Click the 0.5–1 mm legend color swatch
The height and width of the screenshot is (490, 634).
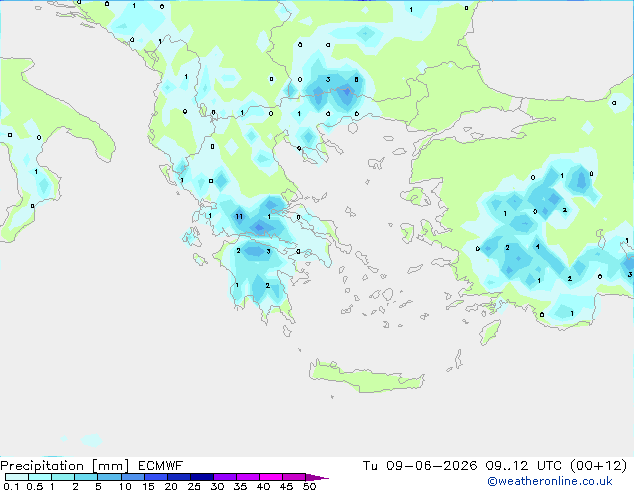[x=40, y=477]
